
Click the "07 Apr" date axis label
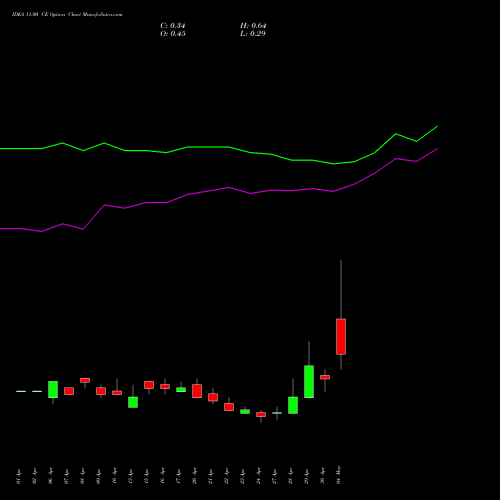click(66, 476)
